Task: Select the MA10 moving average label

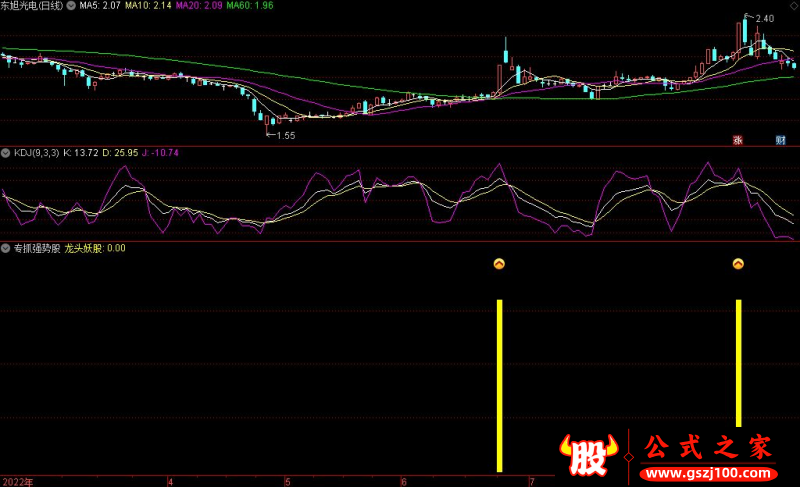Action: pyautogui.click(x=144, y=6)
